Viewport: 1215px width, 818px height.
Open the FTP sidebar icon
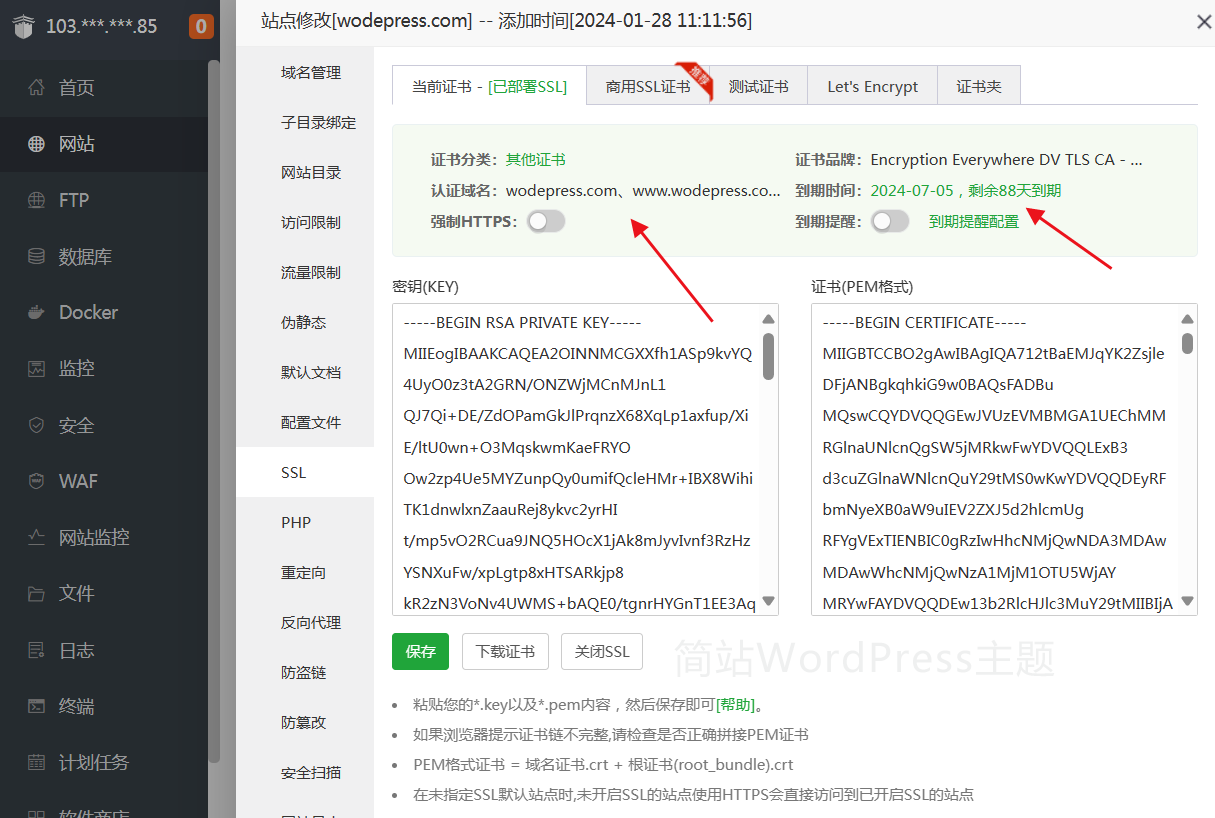point(37,200)
